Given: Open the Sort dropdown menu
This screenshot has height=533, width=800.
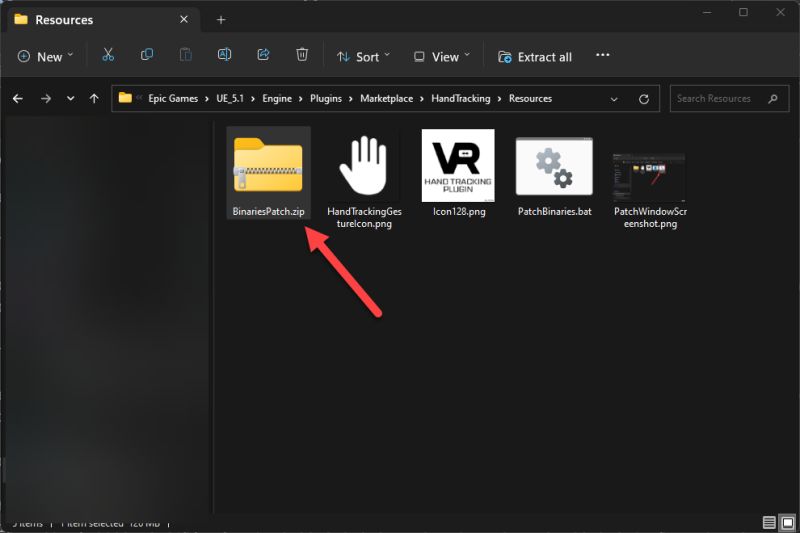Looking at the screenshot, I should coord(363,57).
